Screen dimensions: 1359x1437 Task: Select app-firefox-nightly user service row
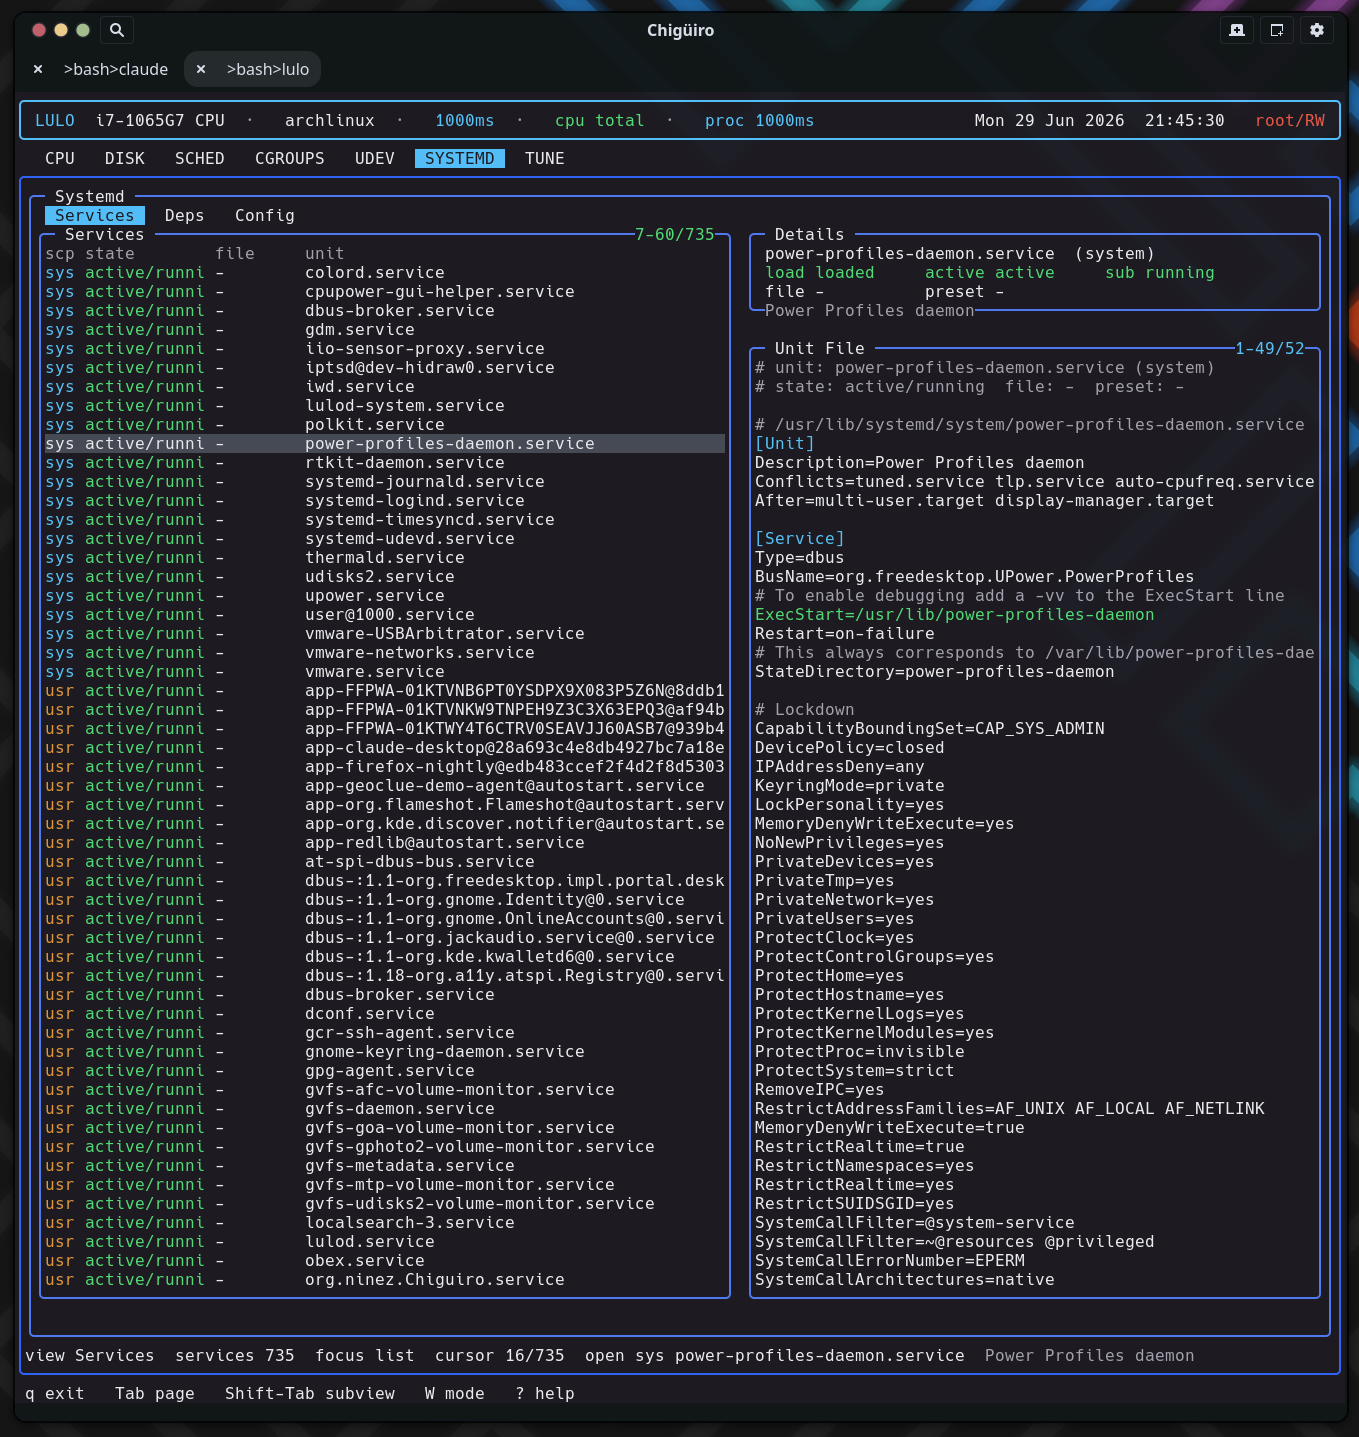pos(385,766)
